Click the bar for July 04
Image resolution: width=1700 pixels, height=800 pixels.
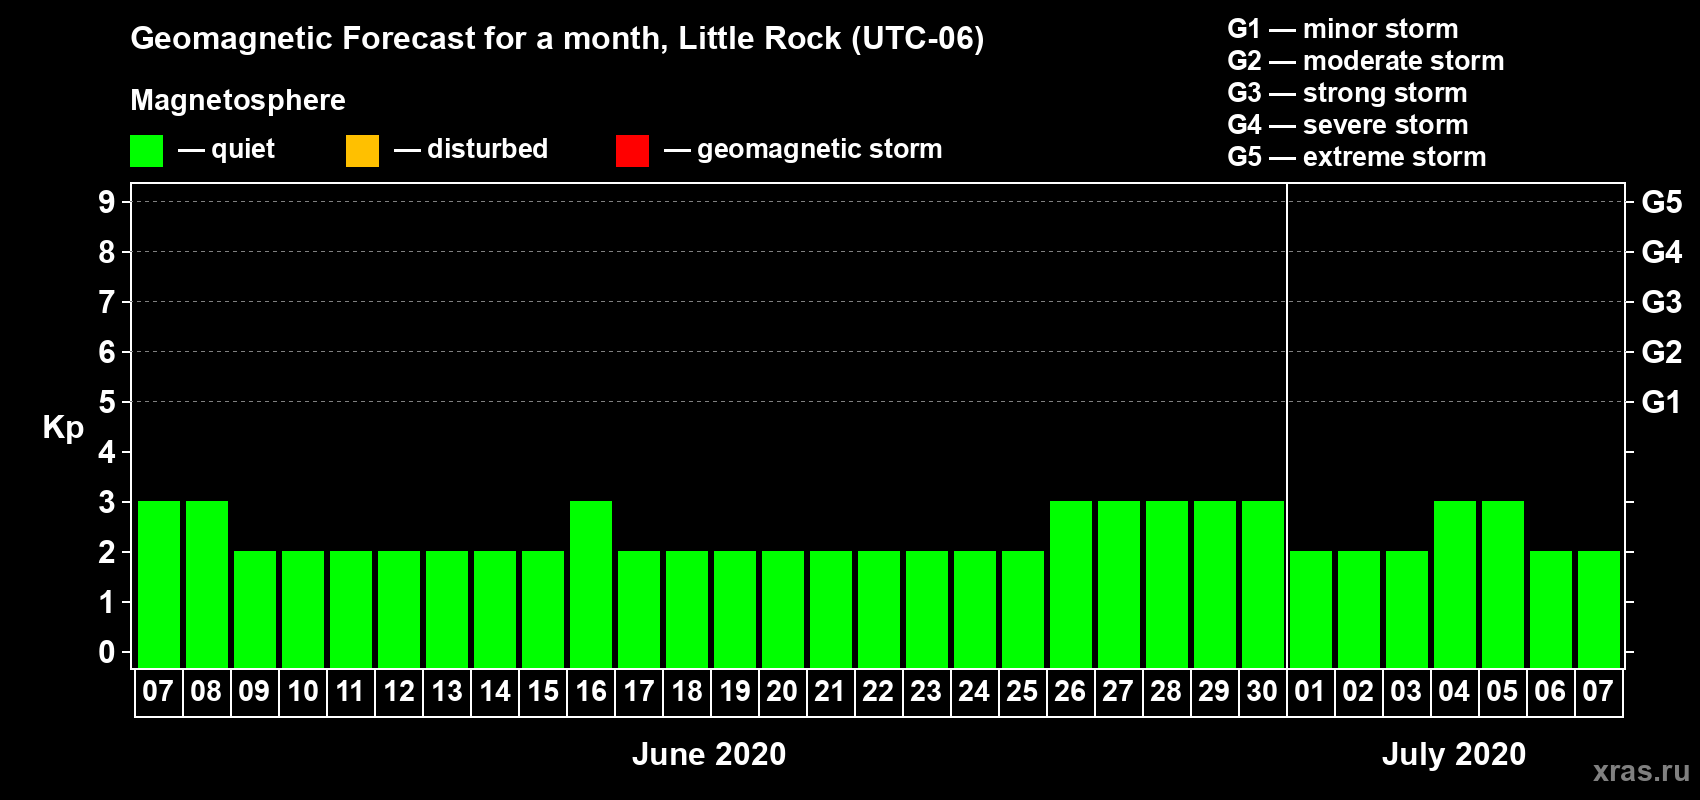[1455, 584]
